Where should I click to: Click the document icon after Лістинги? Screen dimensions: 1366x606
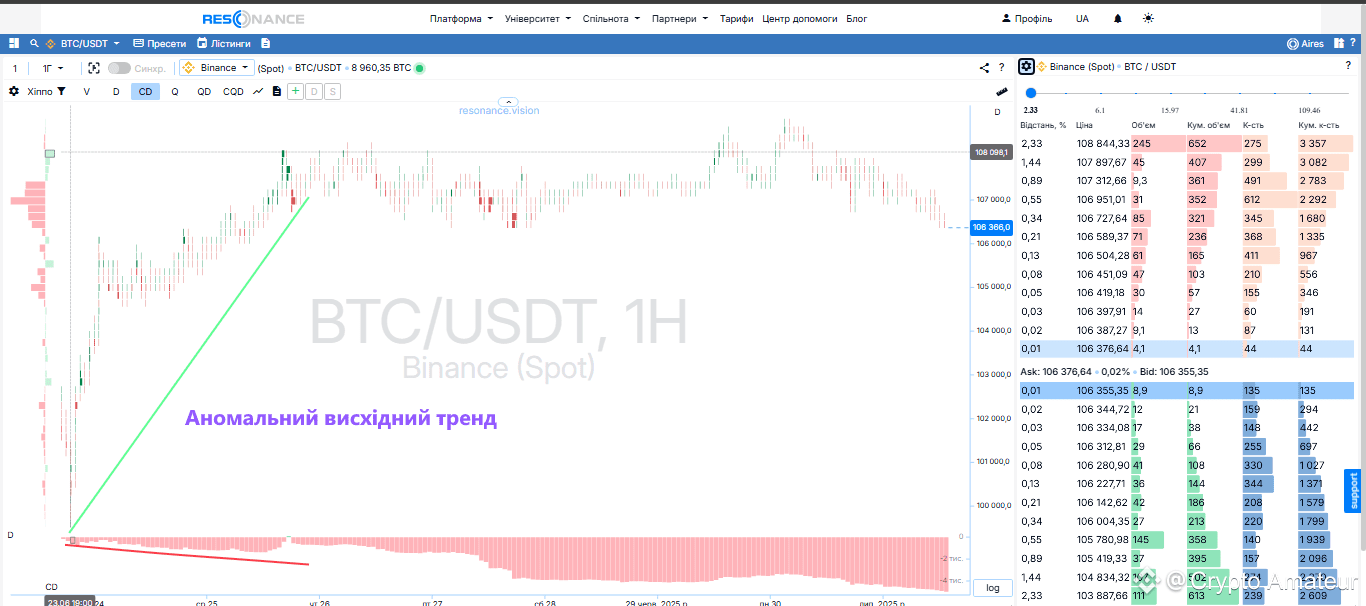tap(265, 44)
